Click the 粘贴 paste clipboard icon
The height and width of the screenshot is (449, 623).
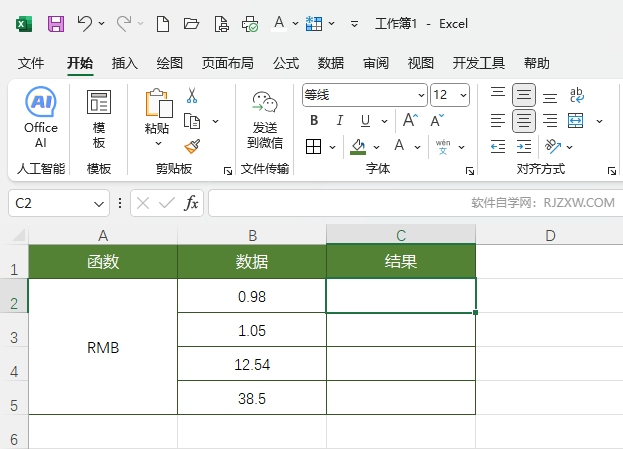coord(159,103)
